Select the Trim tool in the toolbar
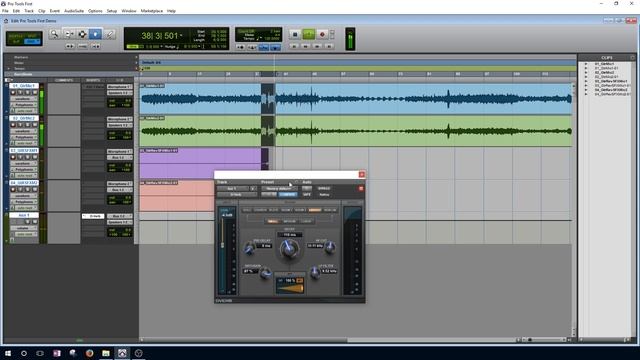Viewport: 640px width, 360px height. [69, 34]
